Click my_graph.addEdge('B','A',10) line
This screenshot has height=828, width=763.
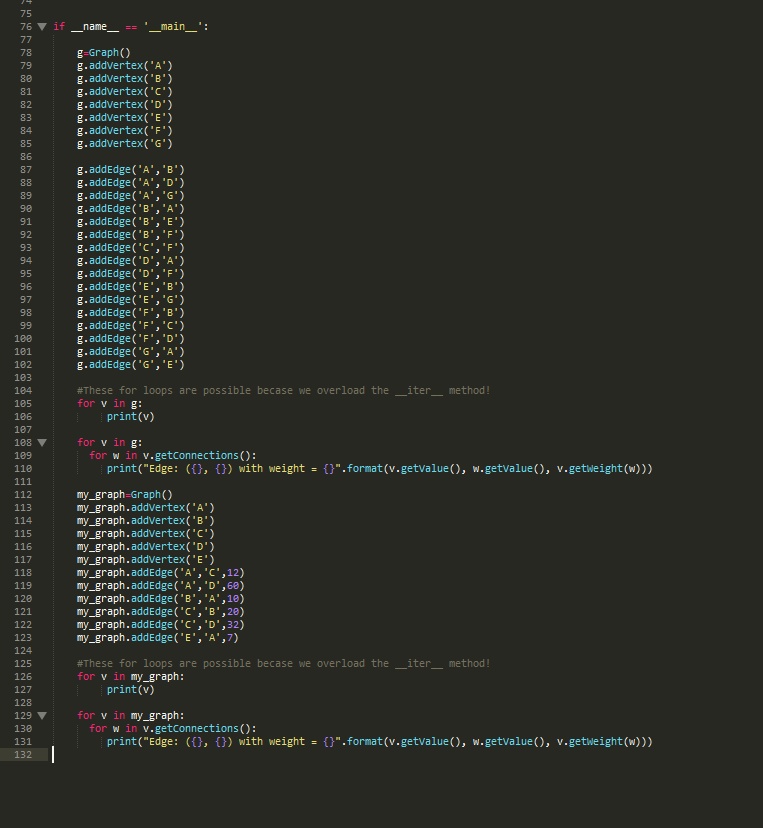(161, 599)
